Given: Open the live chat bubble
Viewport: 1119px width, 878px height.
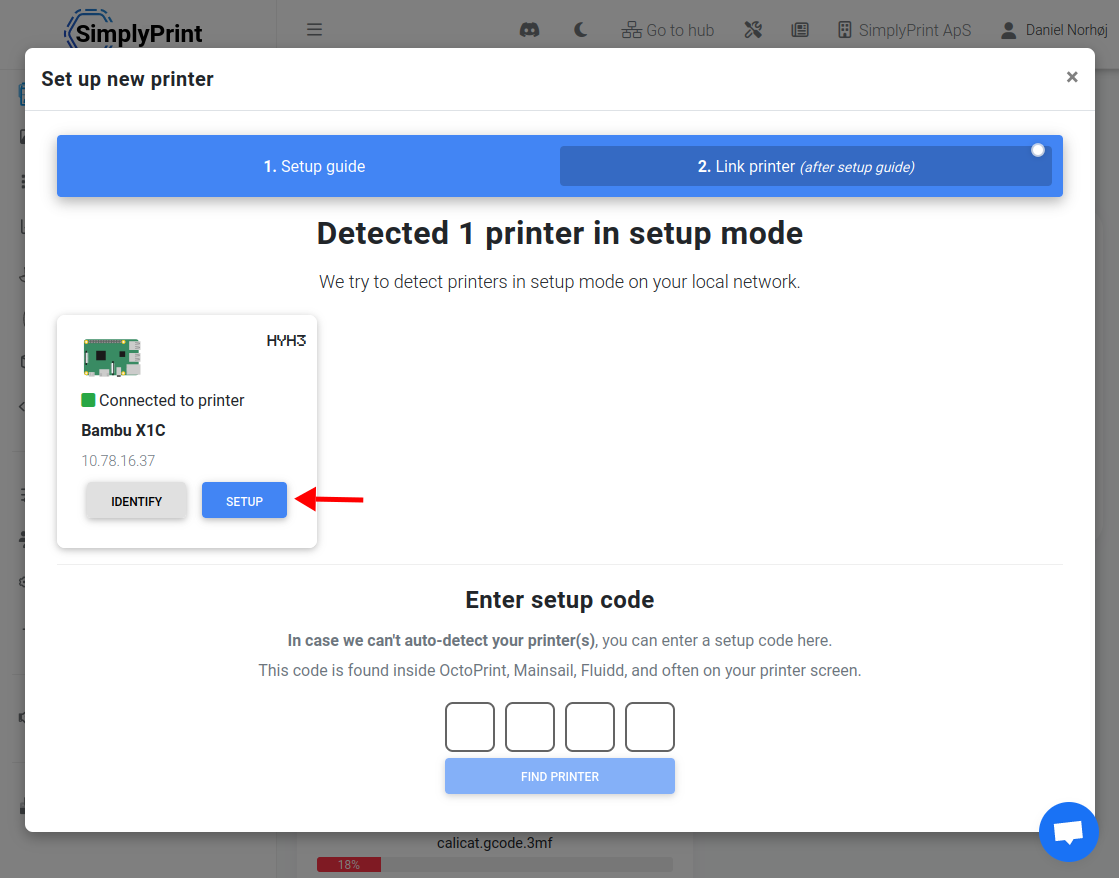Looking at the screenshot, I should click(x=1068, y=832).
